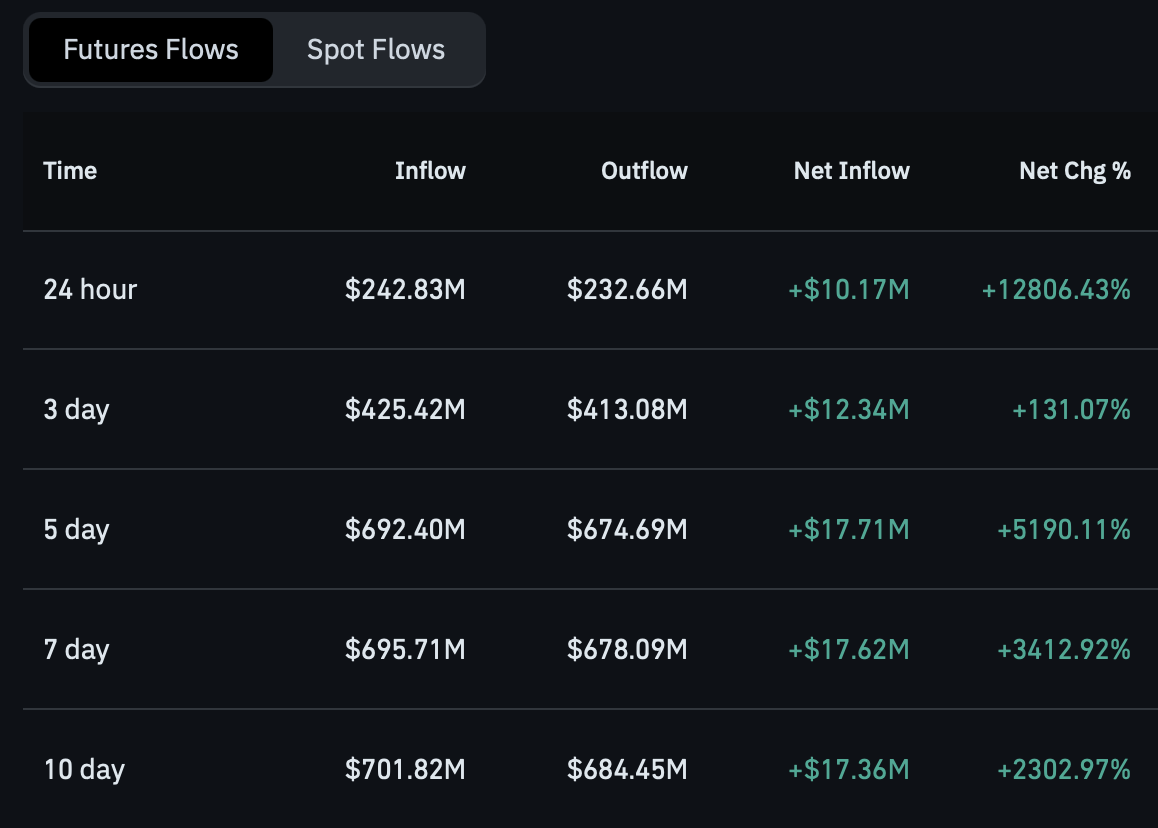Click the Outflow column header
The width and height of the screenshot is (1158, 828).
tap(644, 171)
